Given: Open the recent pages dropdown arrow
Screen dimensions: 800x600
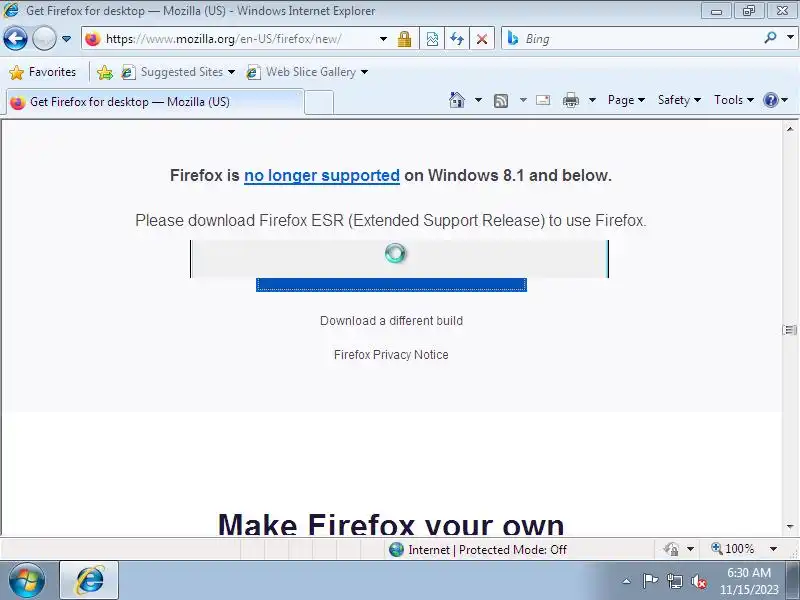Looking at the screenshot, I should point(66,39).
